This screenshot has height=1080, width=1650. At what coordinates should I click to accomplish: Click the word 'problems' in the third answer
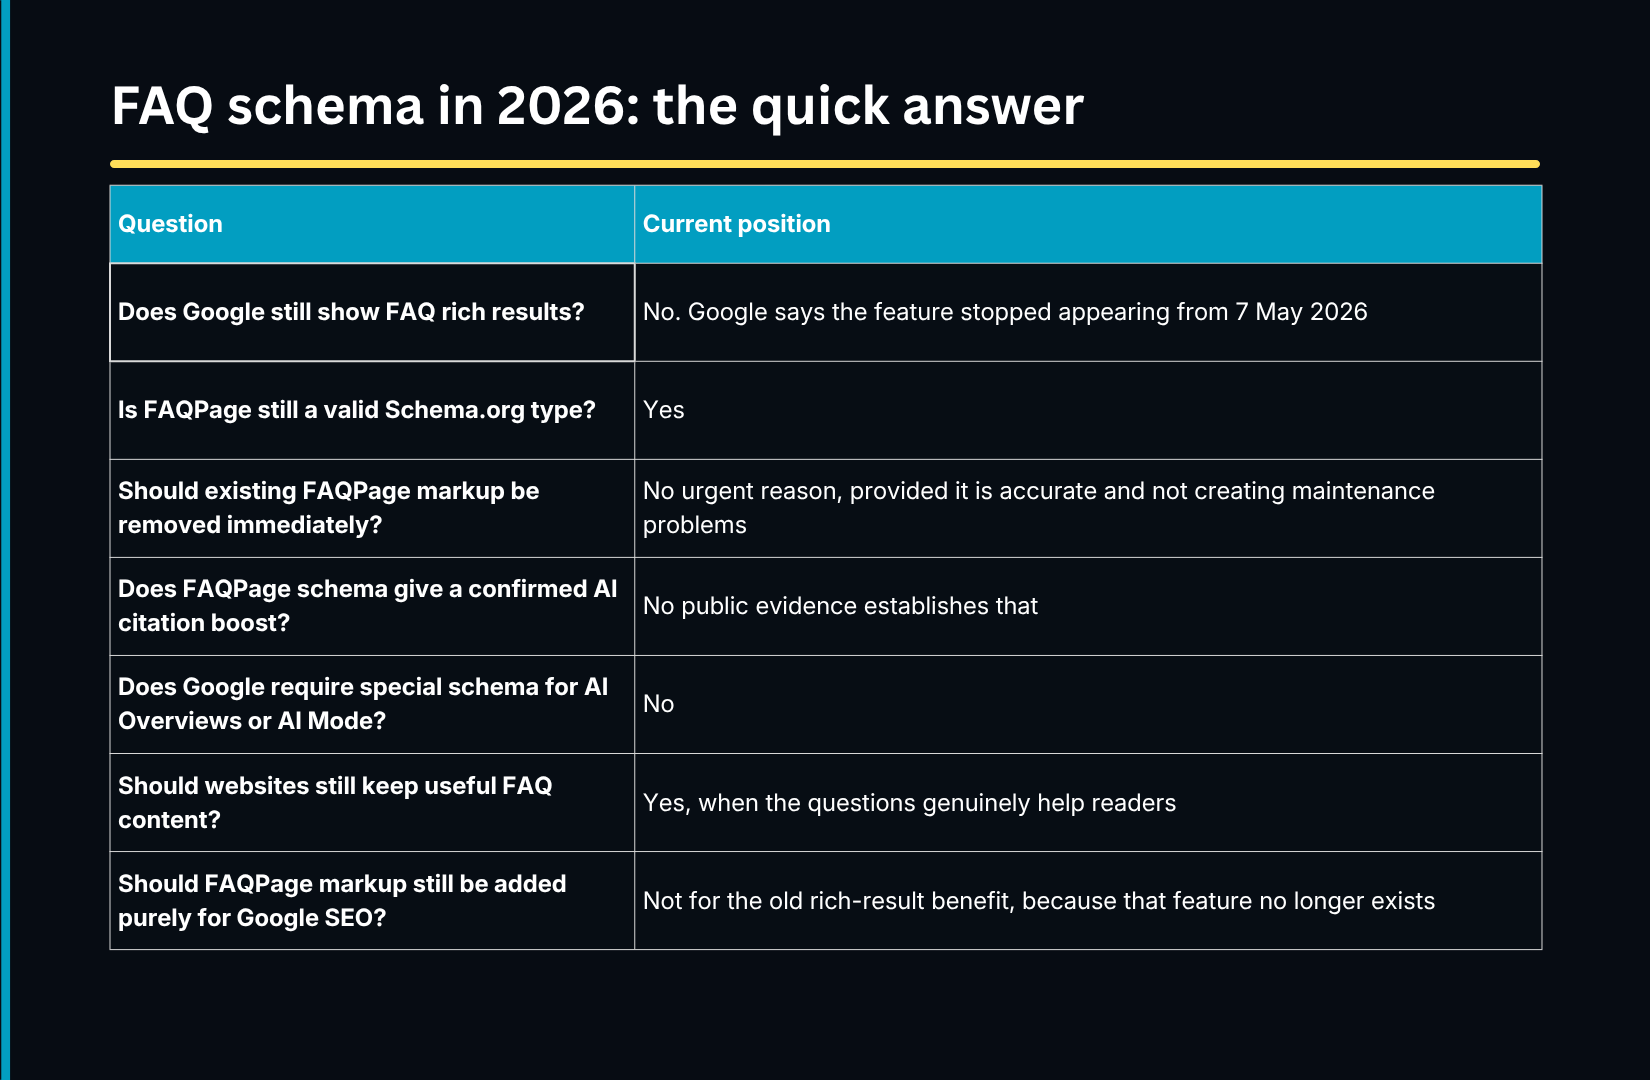pyautogui.click(x=694, y=526)
